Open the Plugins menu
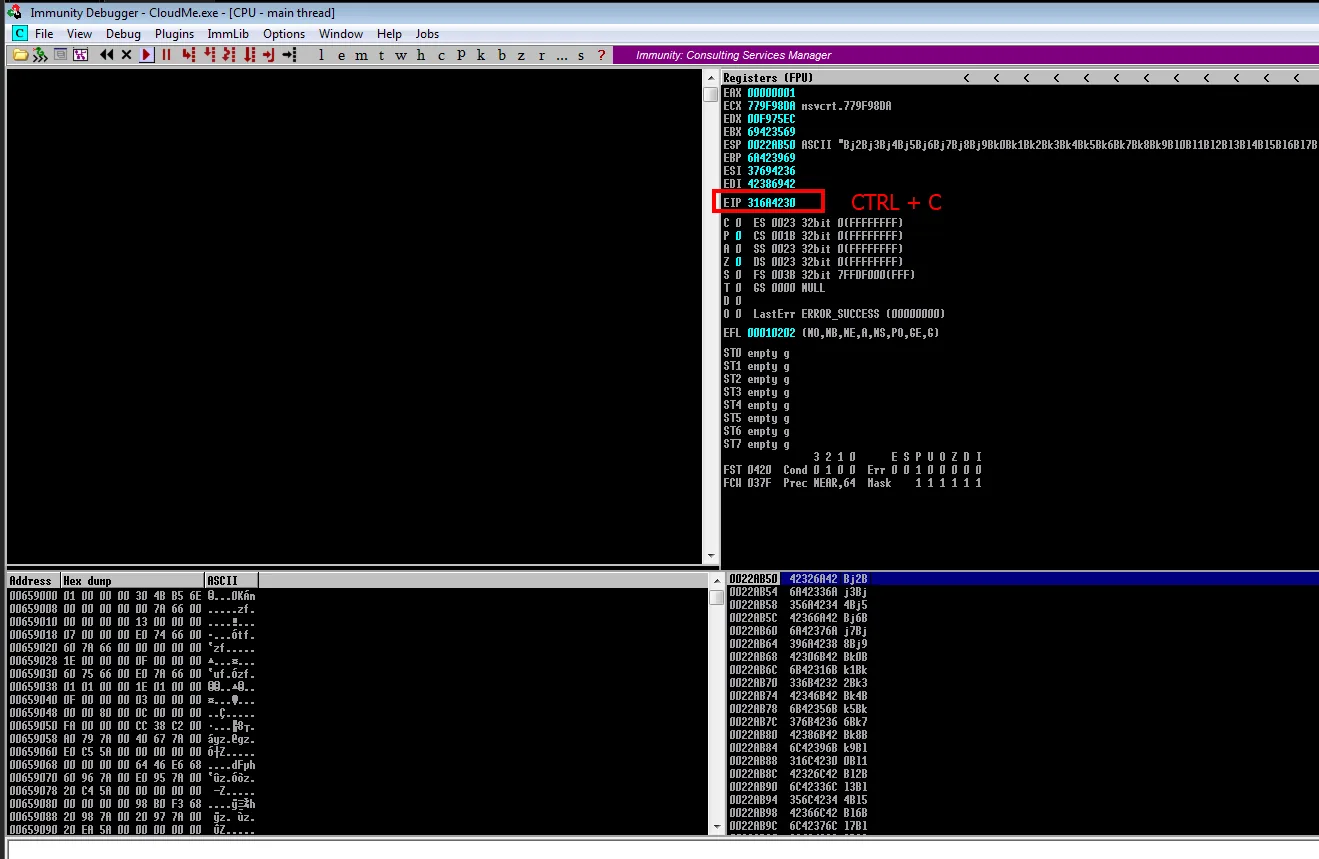This screenshot has width=1319, height=859. (174, 34)
